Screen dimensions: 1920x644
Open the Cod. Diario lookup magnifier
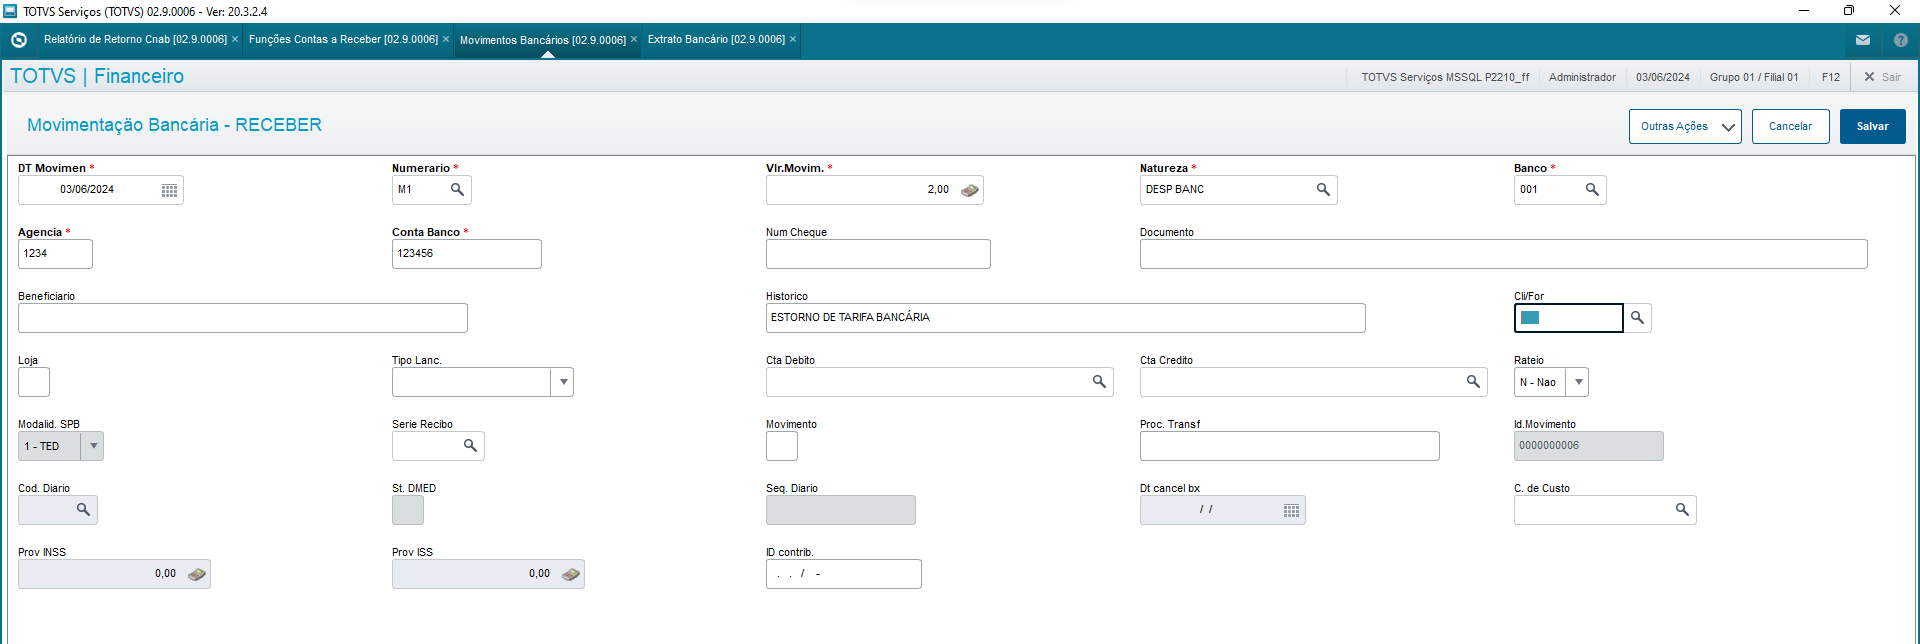click(83, 509)
